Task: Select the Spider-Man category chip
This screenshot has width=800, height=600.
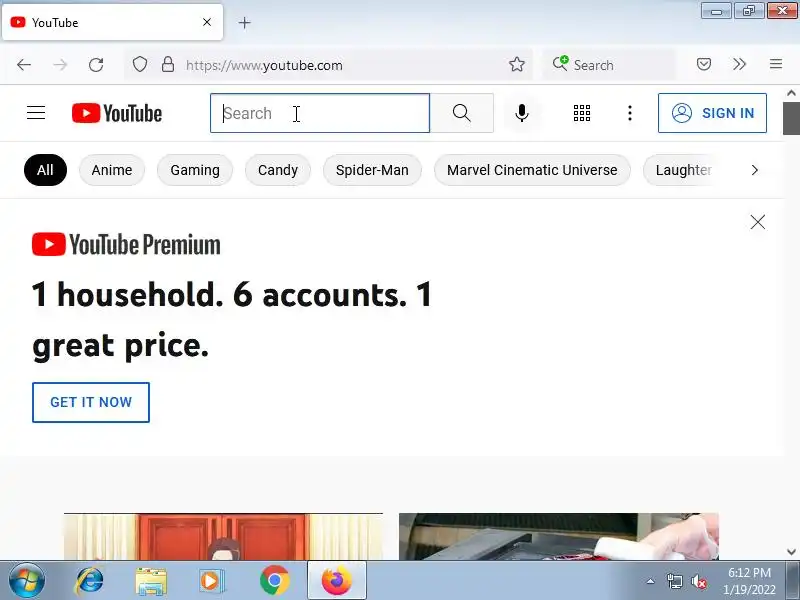Action: click(372, 170)
